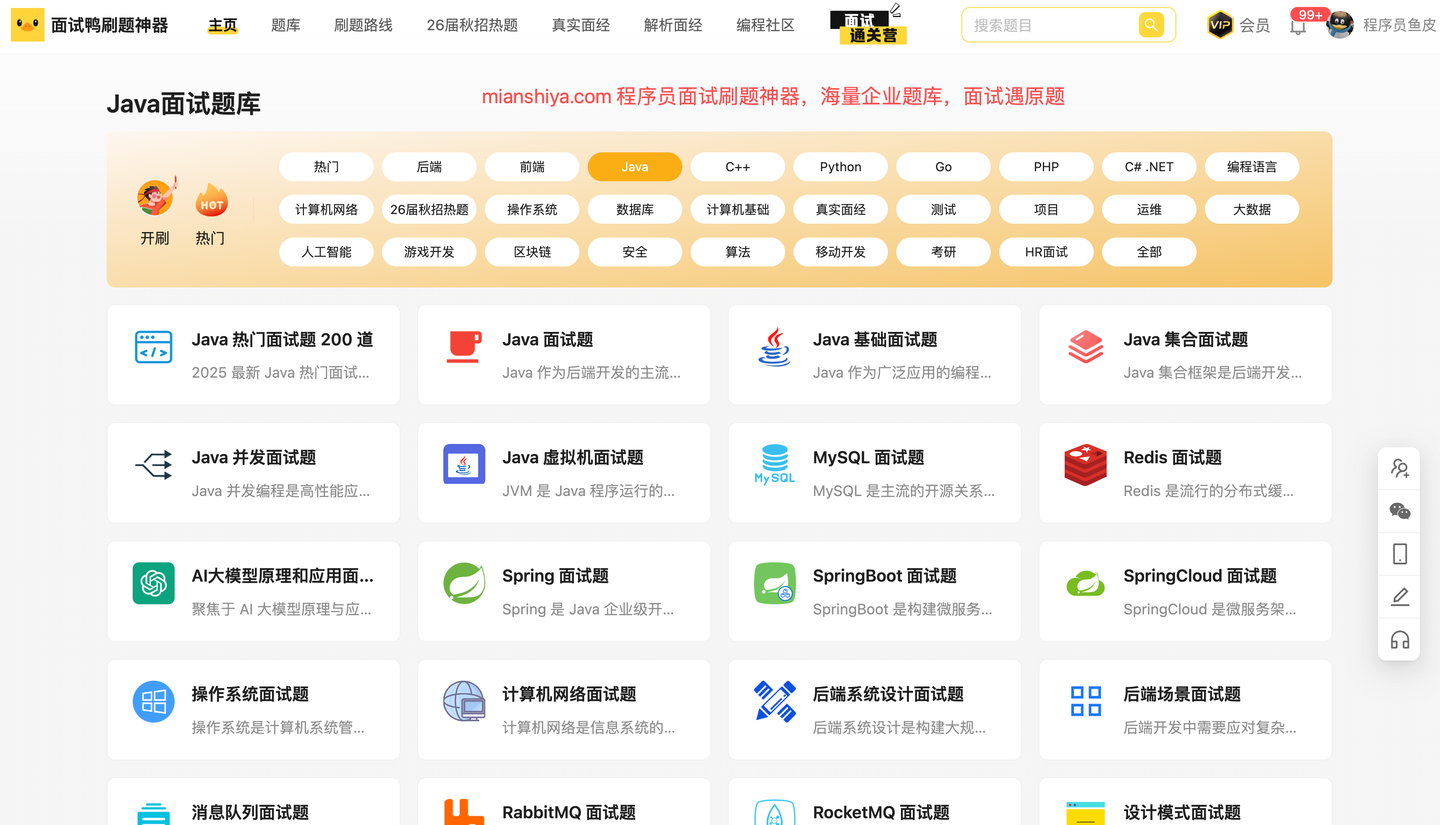The width and height of the screenshot is (1440, 825).
Task: Open 题库 in the top navigation
Action: (x=286, y=25)
